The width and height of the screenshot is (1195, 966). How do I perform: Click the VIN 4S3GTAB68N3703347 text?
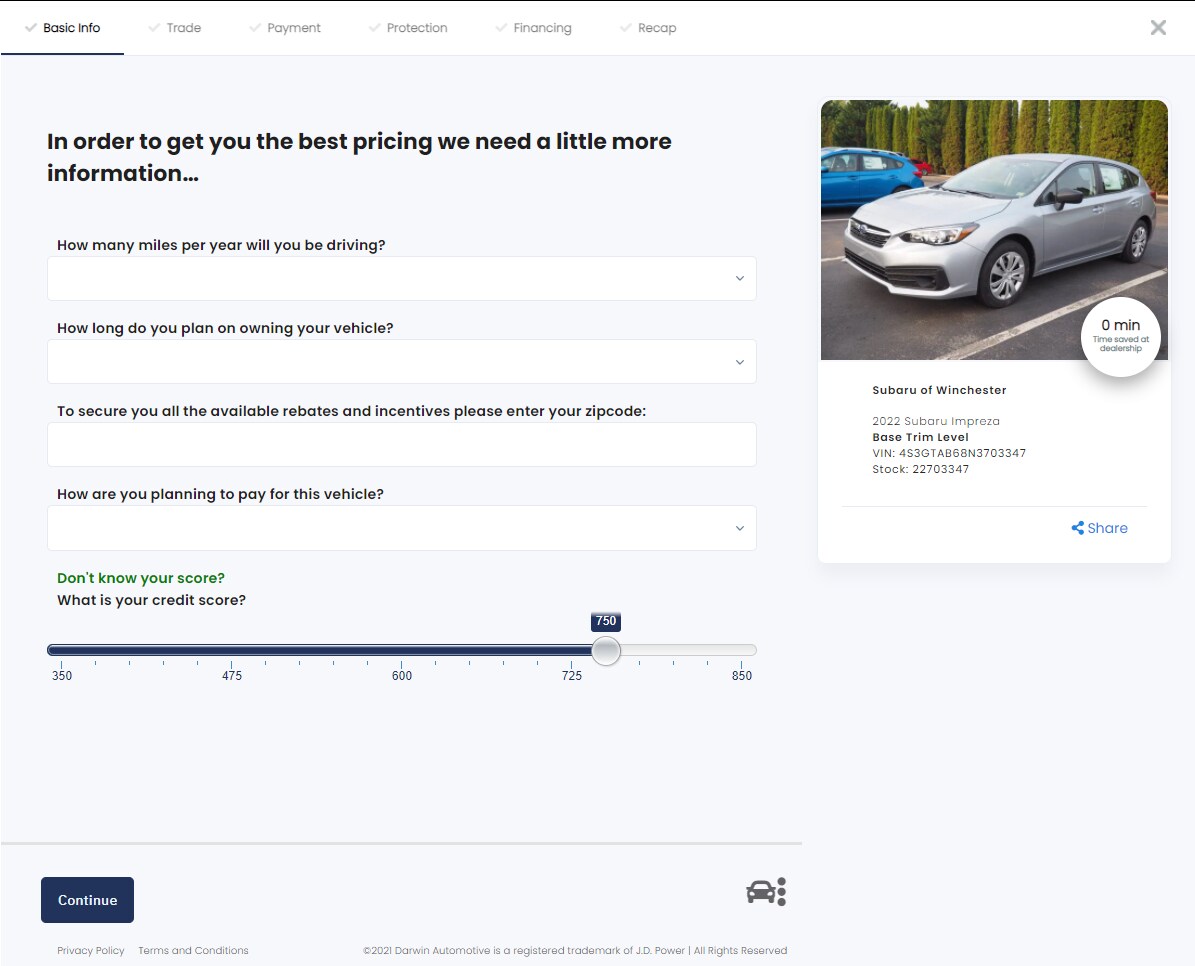(x=949, y=453)
